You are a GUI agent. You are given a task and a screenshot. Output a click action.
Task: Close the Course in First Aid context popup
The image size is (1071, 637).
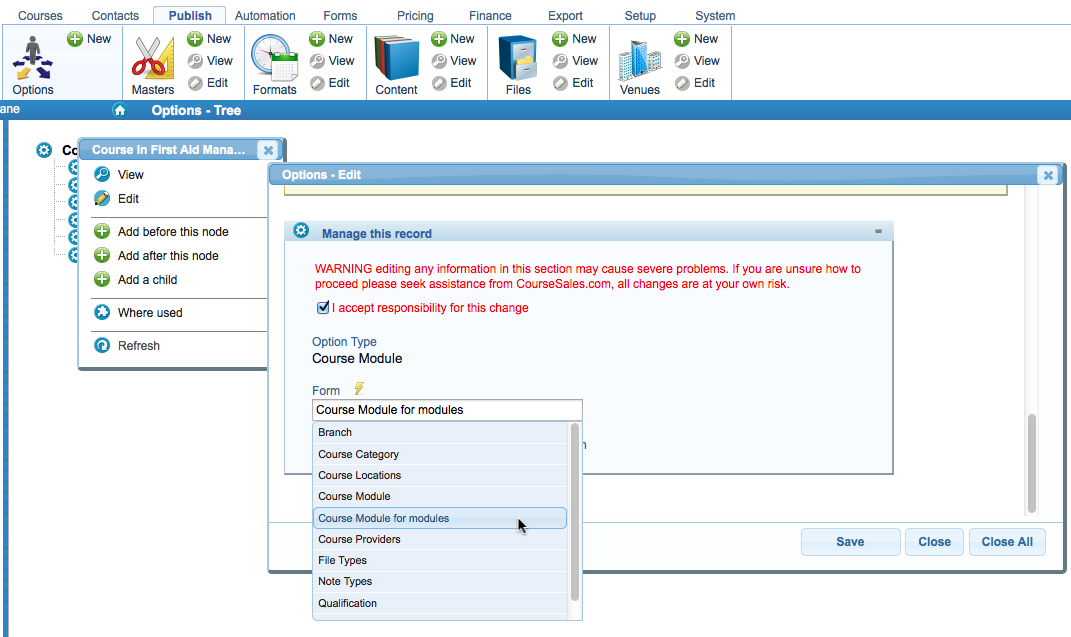(x=268, y=150)
